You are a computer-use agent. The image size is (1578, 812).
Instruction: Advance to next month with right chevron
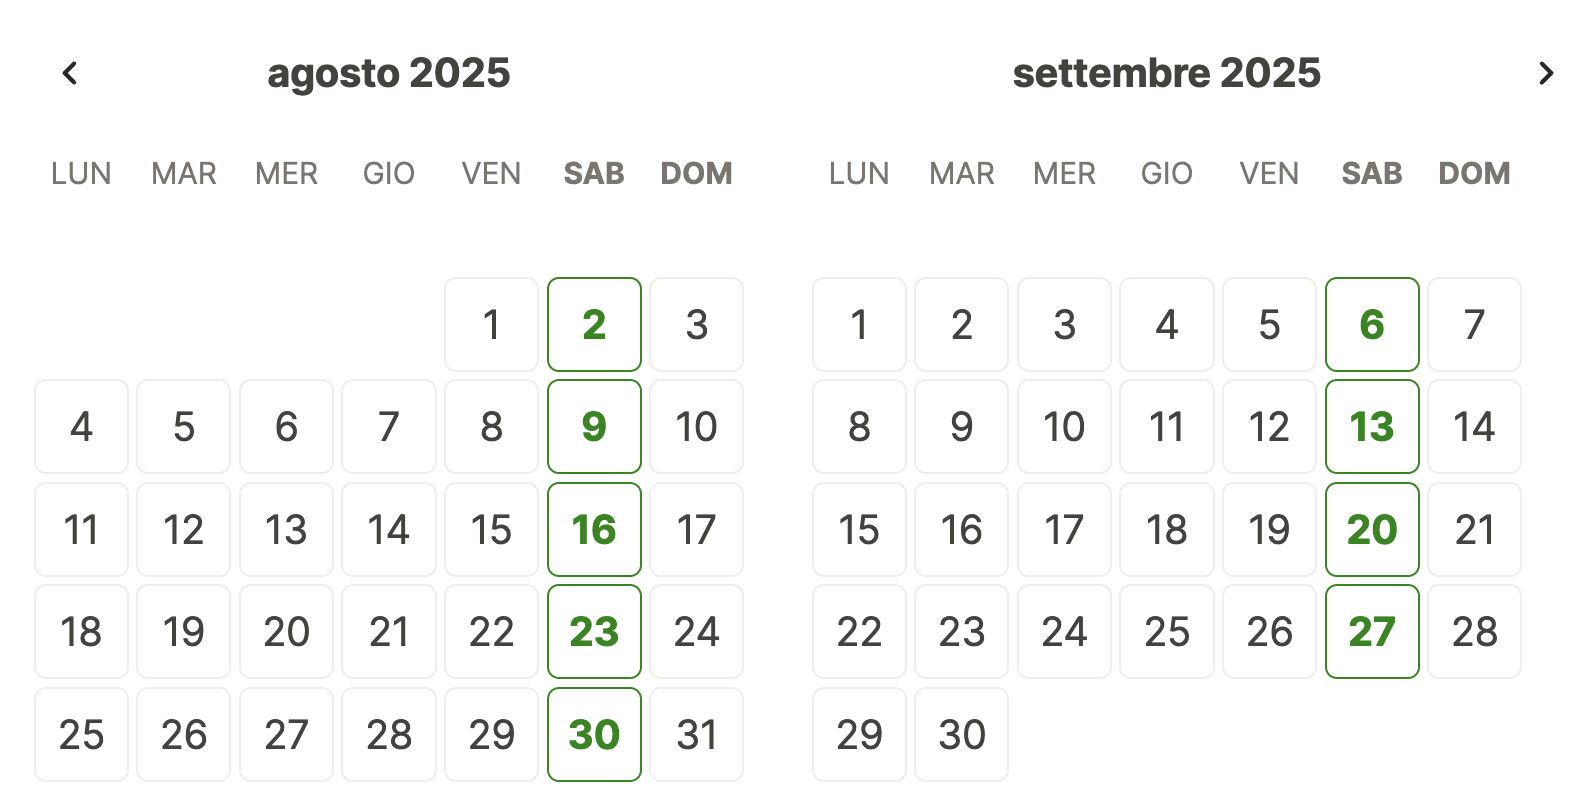point(1546,73)
